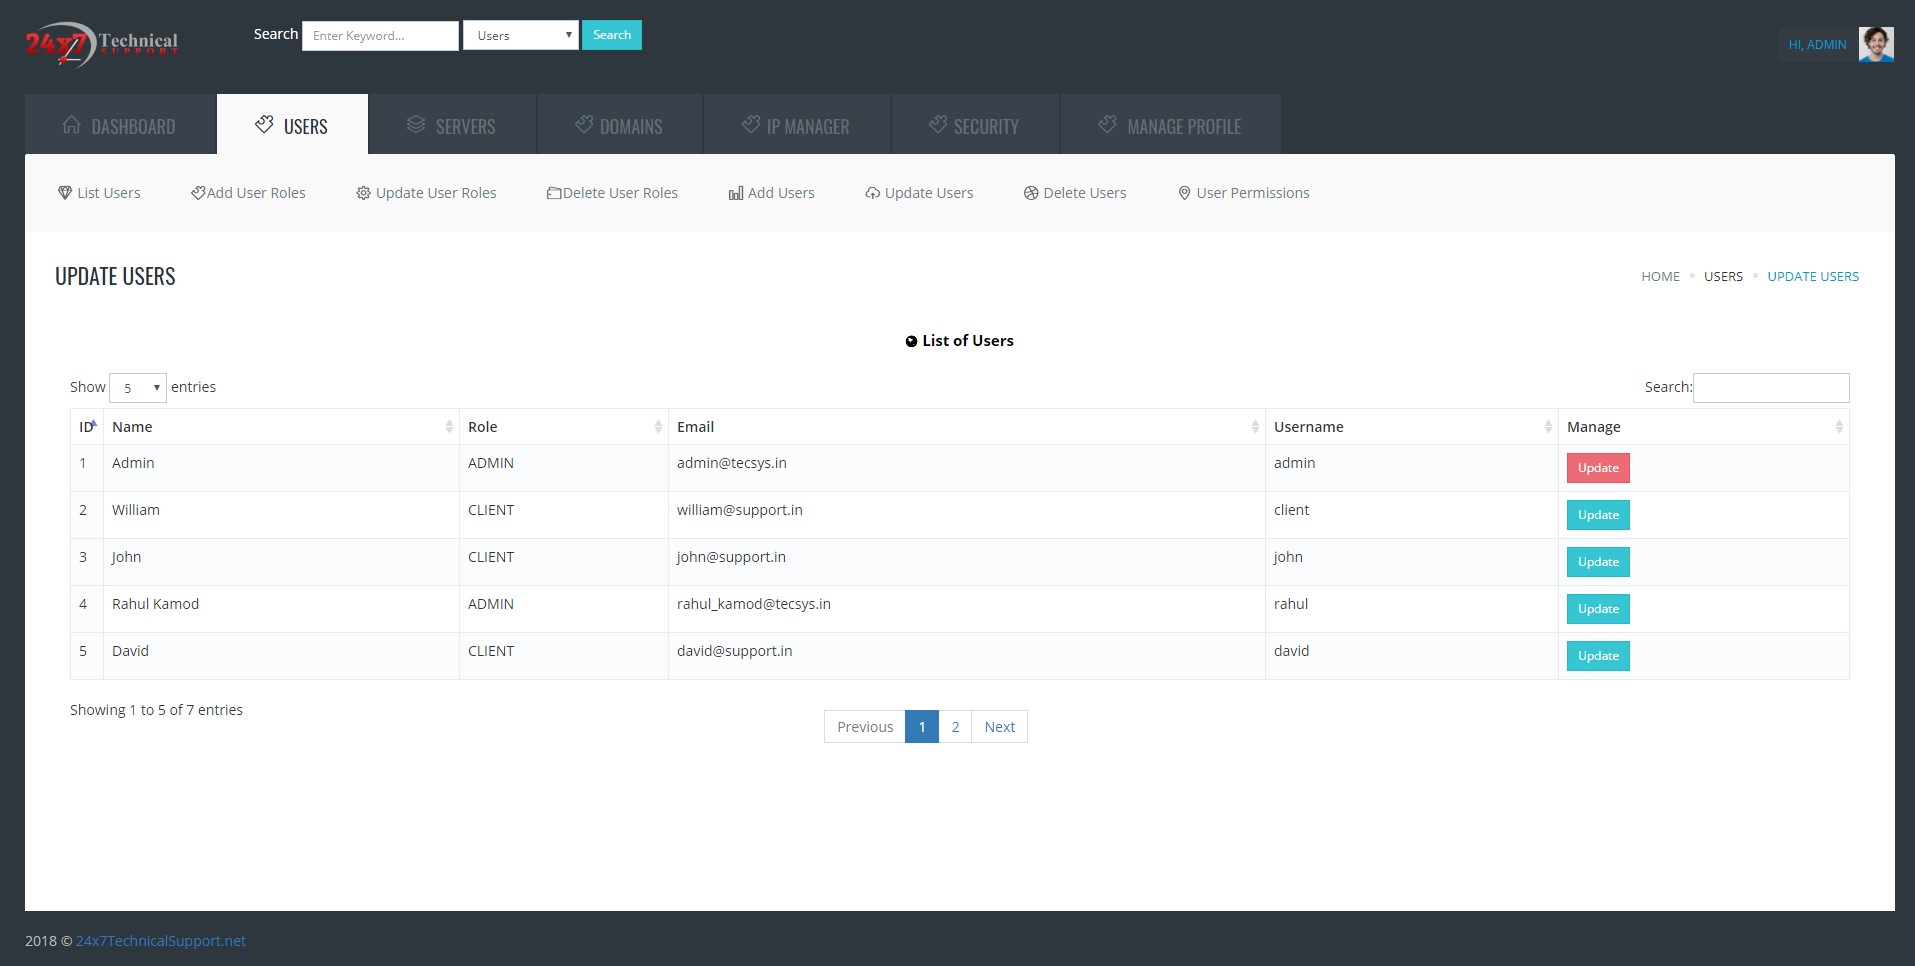Image resolution: width=1915 pixels, height=966 pixels.
Task: Open Delete User Roles submenu link
Action: point(612,193)
